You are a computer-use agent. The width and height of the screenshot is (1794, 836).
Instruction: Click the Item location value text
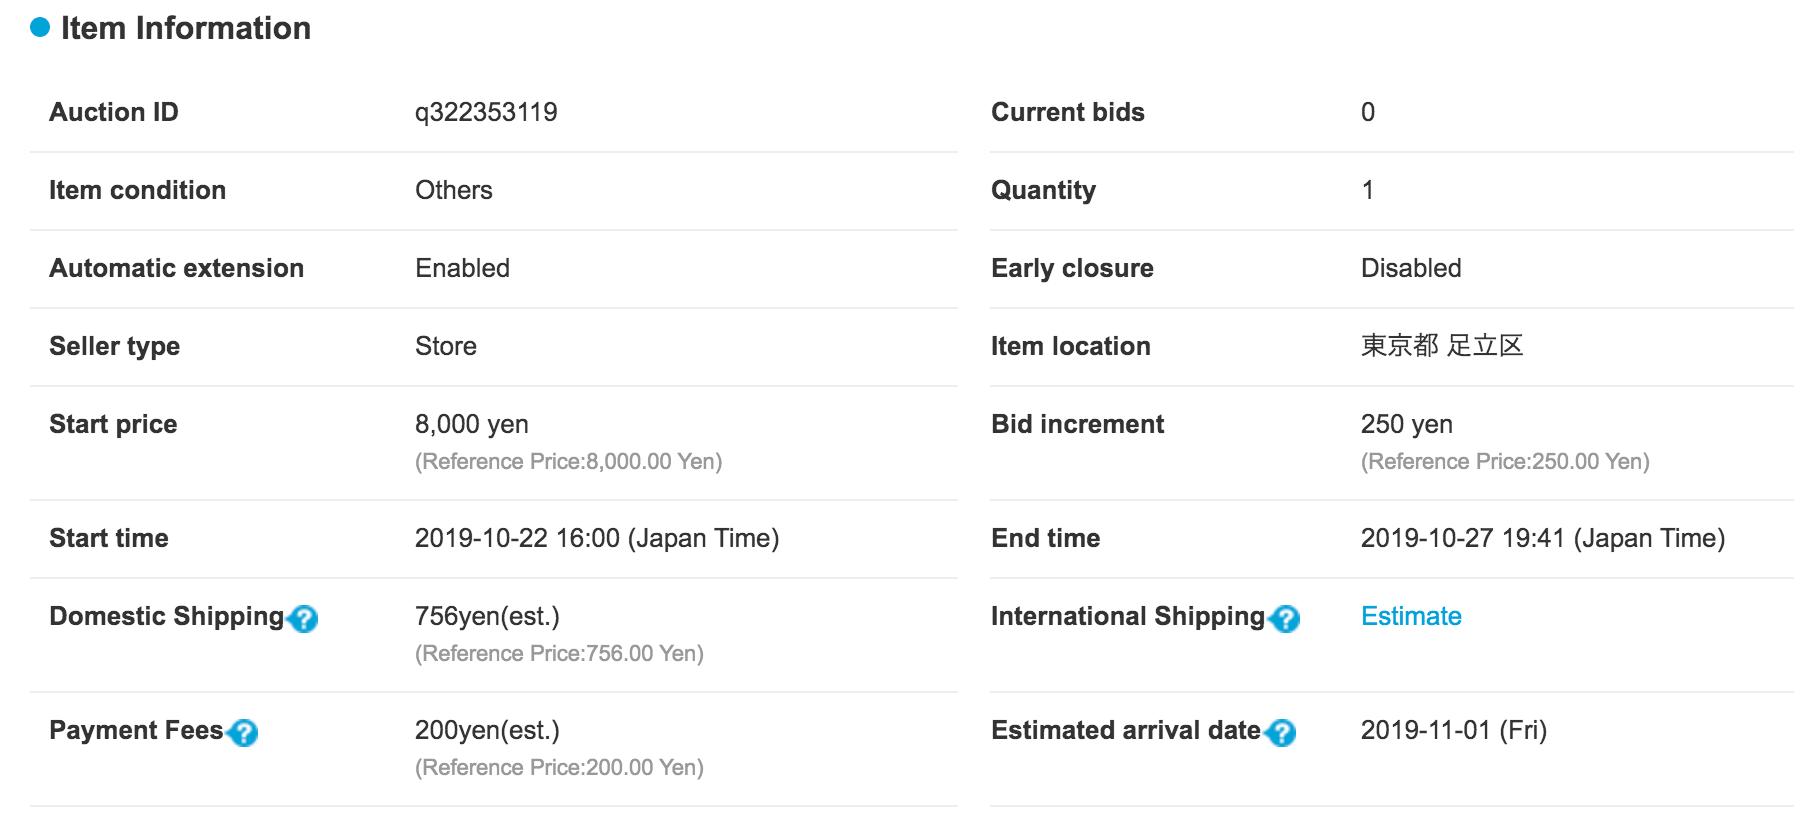(1442, 346)
